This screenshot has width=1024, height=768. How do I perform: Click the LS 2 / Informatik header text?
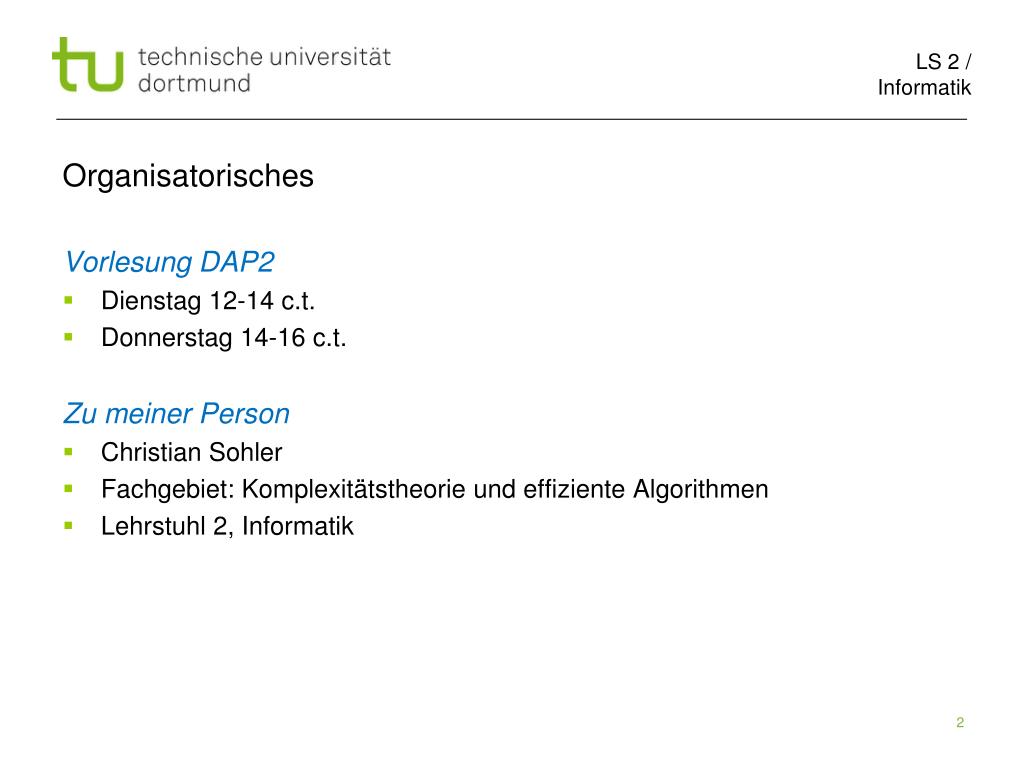924,74
